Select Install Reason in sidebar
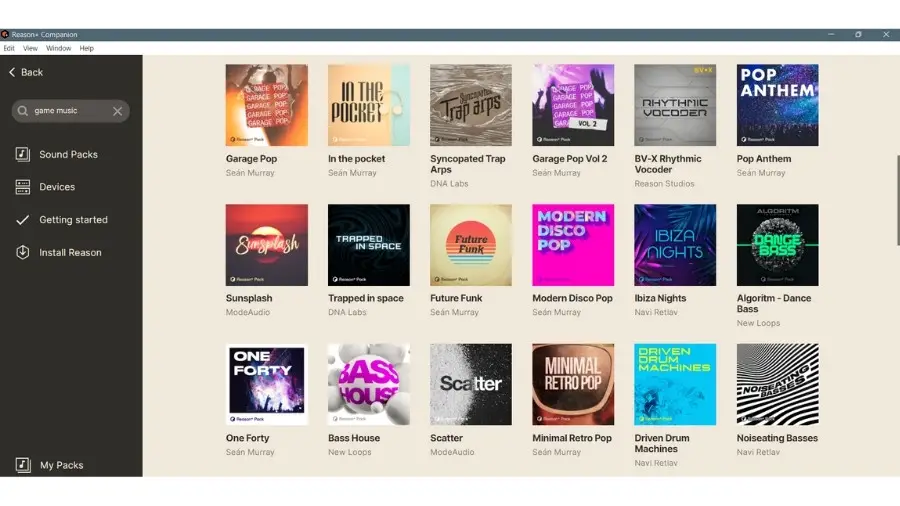Image resolution: width=900 pixels, height=506 pixels. tap(70, 252)
